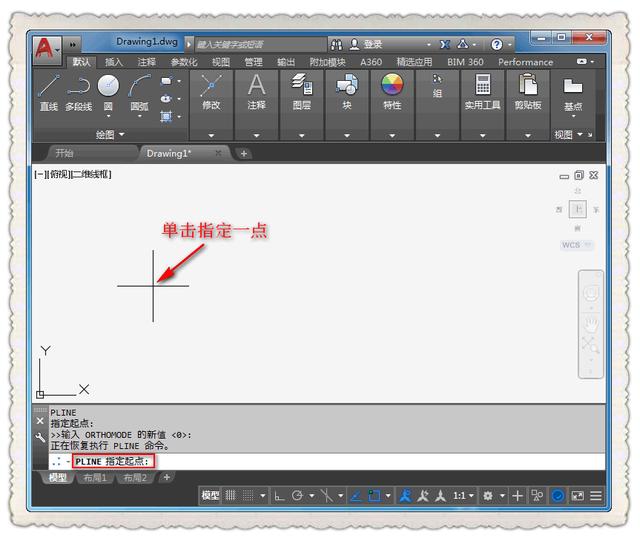Switch to the Parametric (参数化) ribbon tab
Viewport: 640px width, 544px height.
184,62
